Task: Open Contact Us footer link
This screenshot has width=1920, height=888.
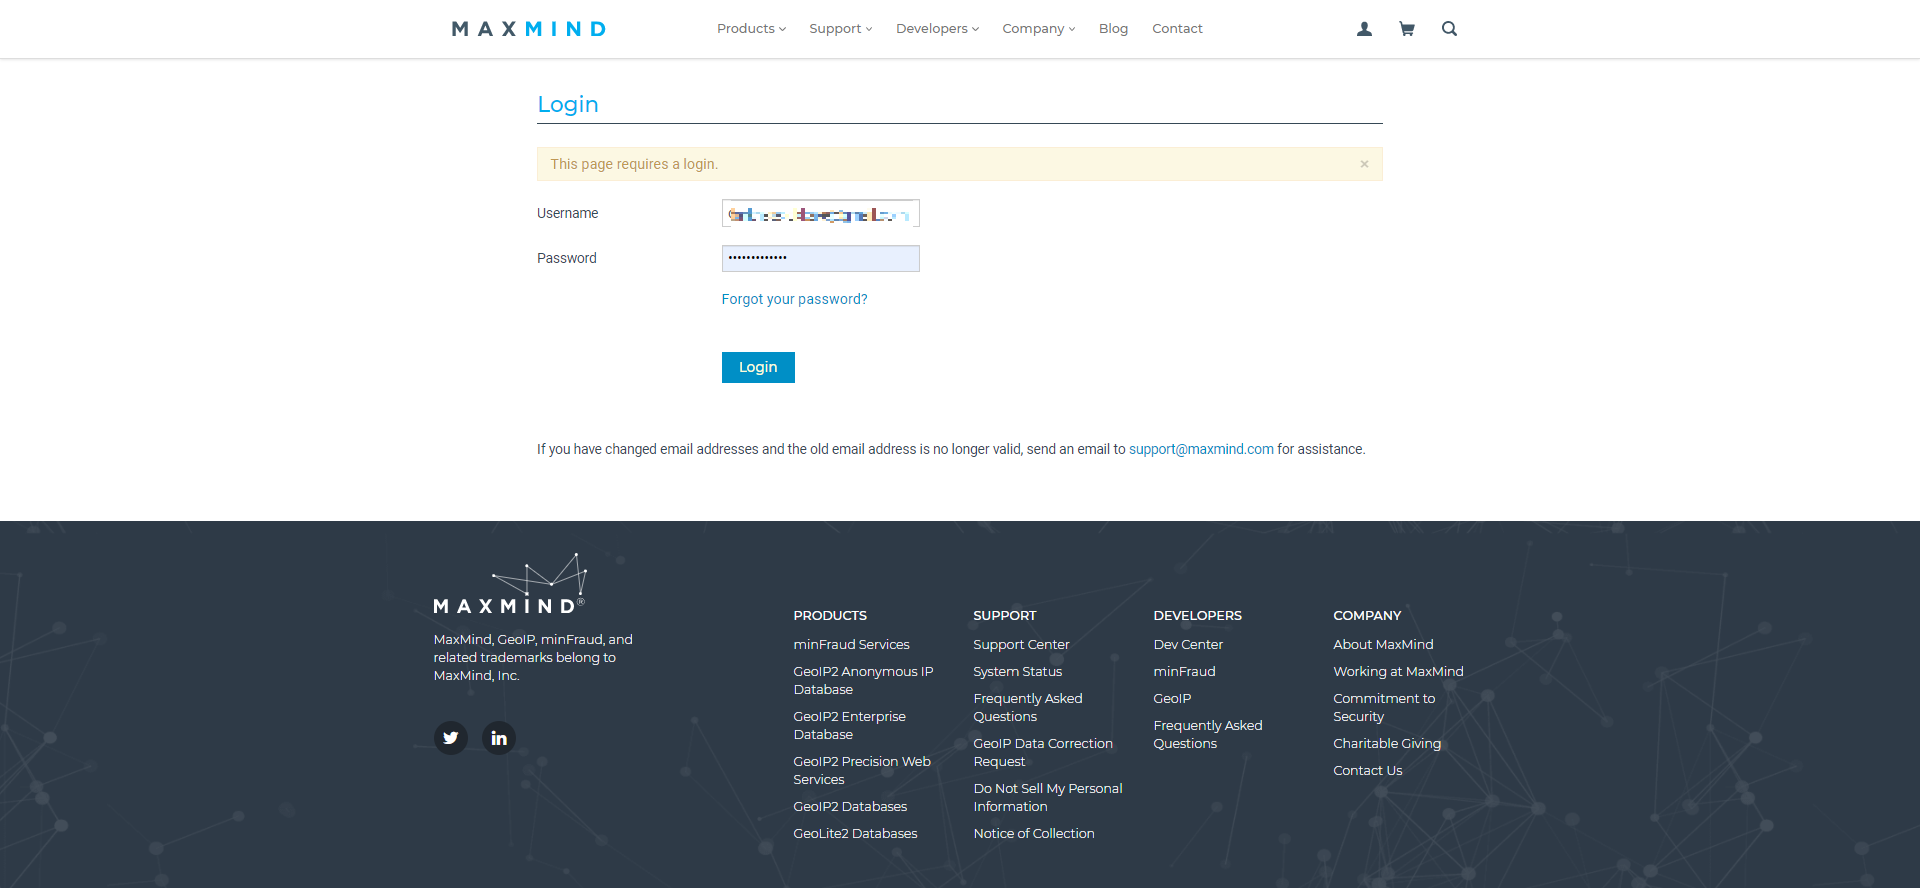Action: point(1368,771)
